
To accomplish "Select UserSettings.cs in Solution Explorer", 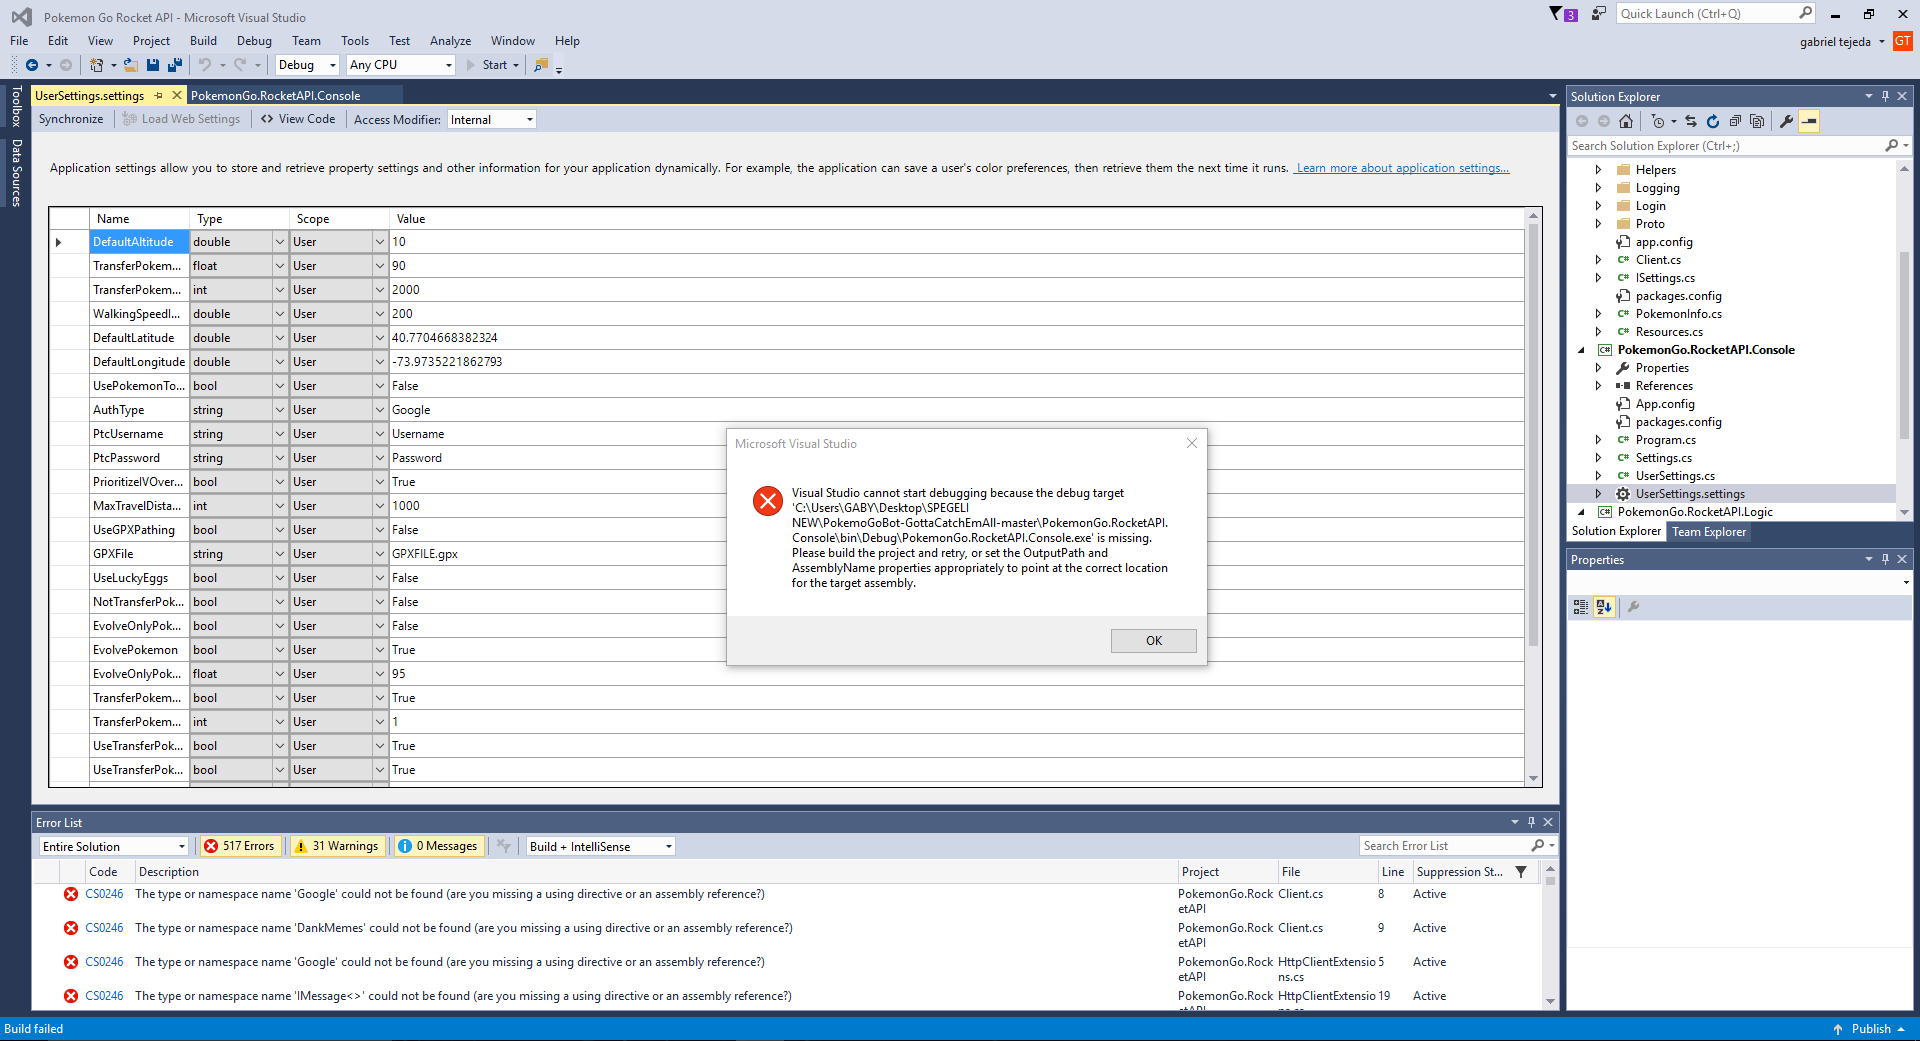I will (x=1675, y=476).
